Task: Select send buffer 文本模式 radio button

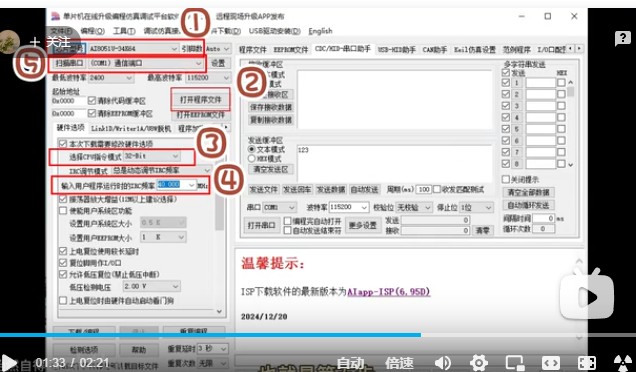Action: click(x=251, y=149)
